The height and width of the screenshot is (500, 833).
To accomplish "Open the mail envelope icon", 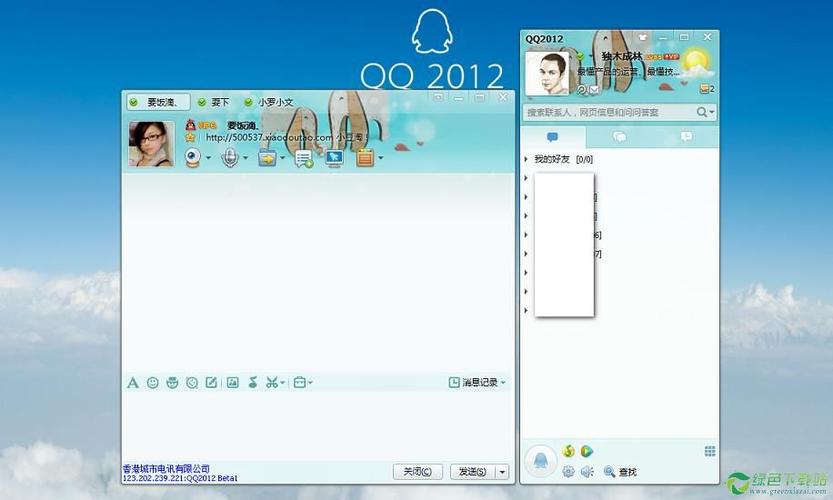I will pyautogui.click(x=594, y=90).
